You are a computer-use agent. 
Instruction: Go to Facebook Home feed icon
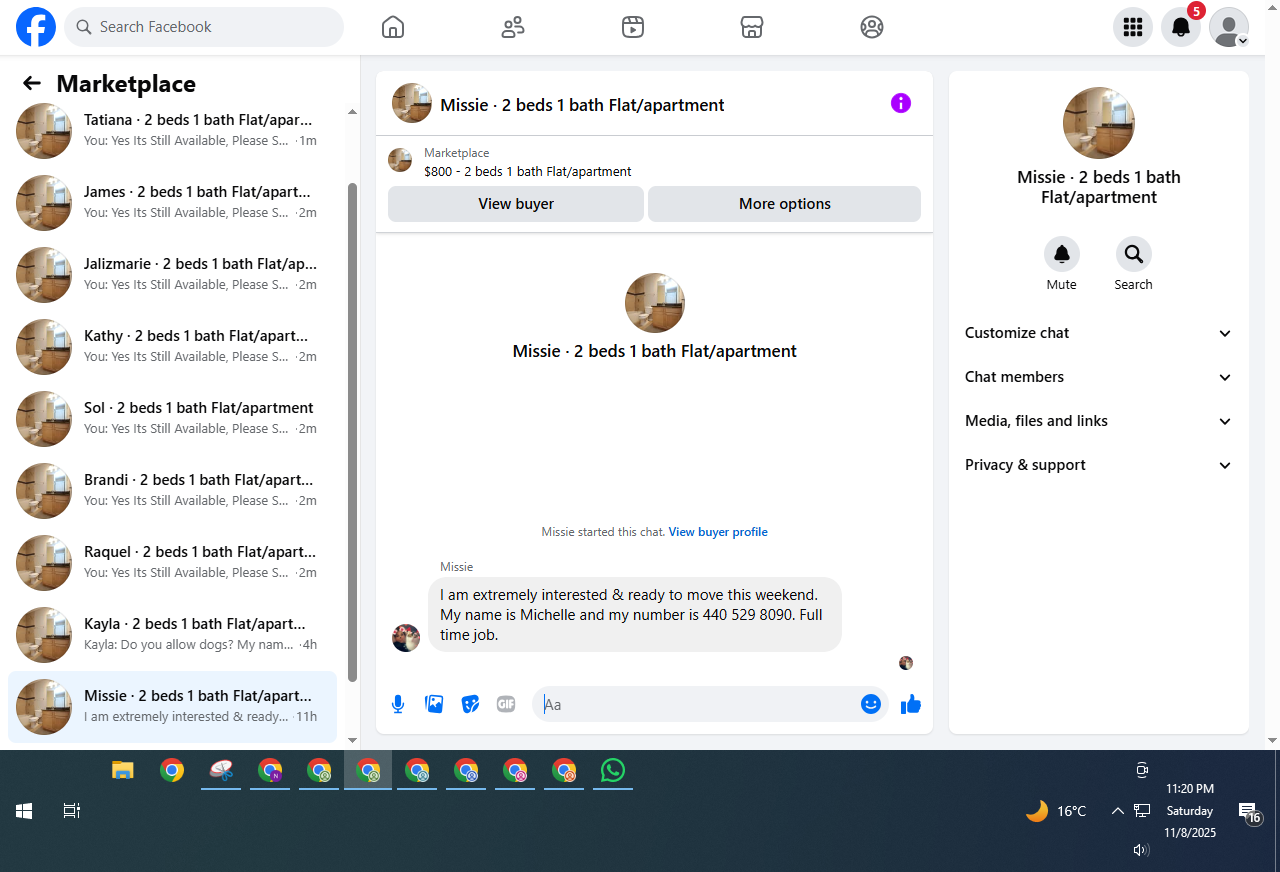[x=393, y=27]
